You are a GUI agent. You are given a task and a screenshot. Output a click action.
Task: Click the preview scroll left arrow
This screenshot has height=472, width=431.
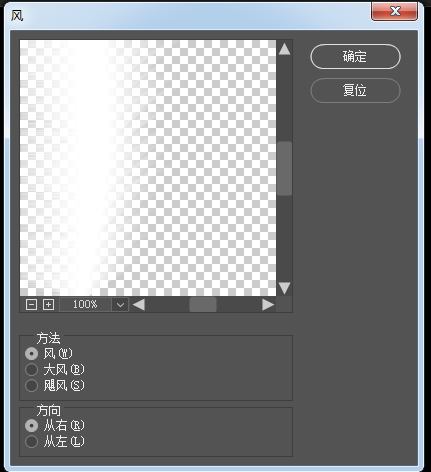[x=139, y=304]
